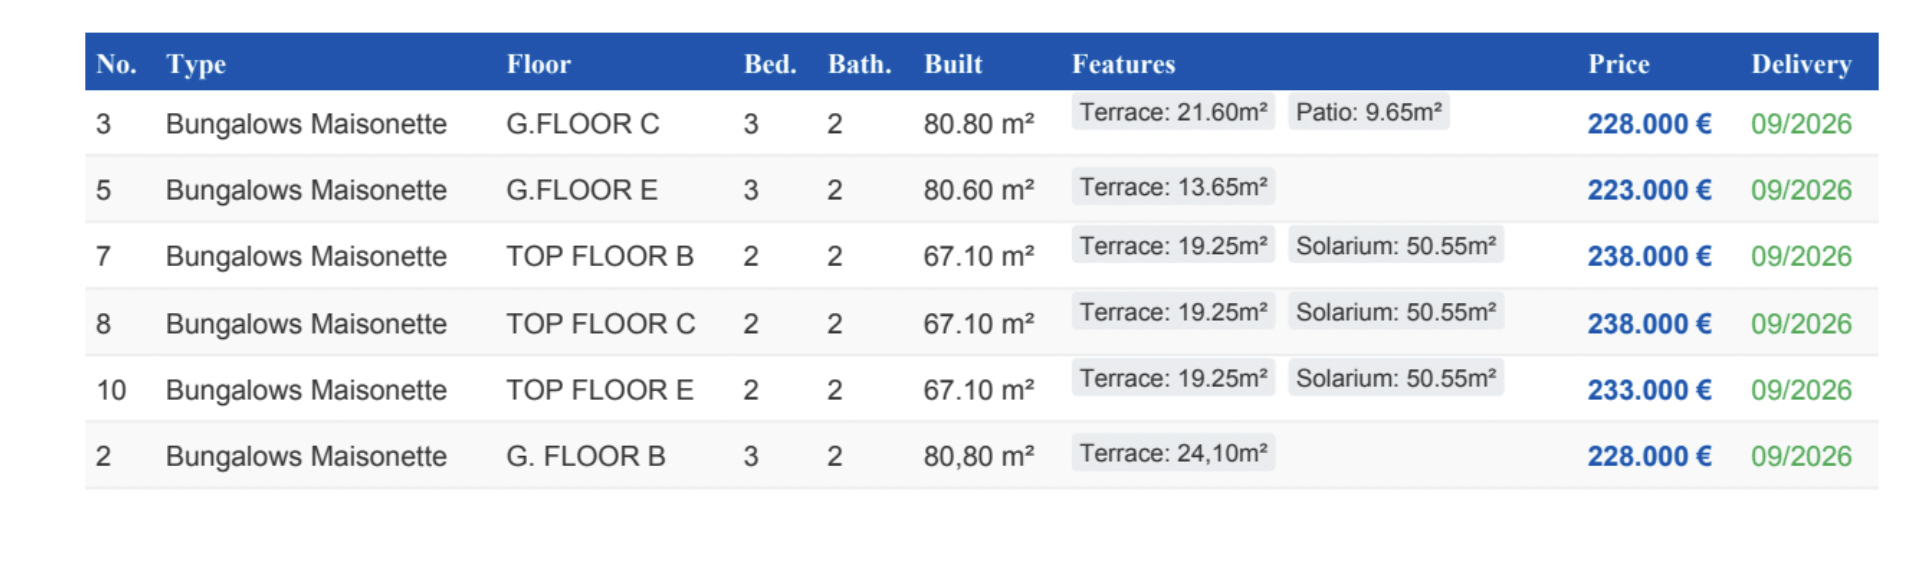Click the Terrace: 24,10m² feature tag
Viewport: 1932px width, 580px height.
(x=1173, y=453)
